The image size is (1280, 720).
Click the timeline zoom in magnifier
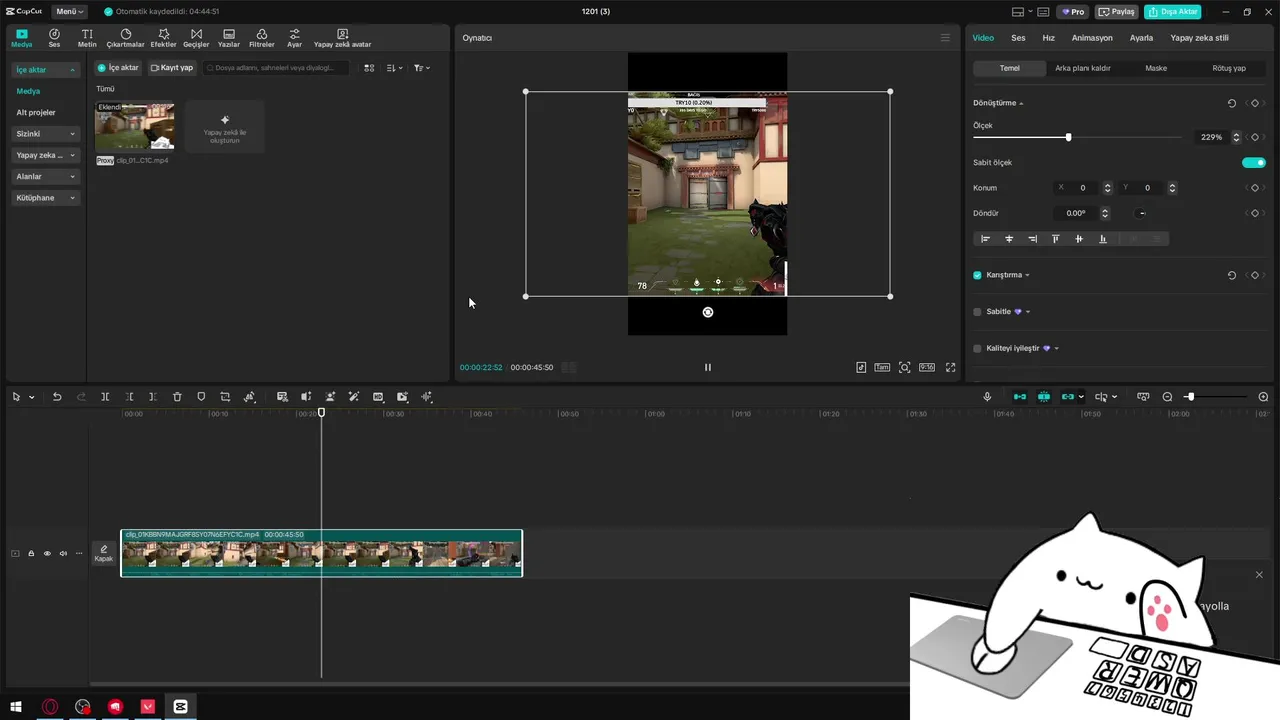click(x=1263, y=397)
